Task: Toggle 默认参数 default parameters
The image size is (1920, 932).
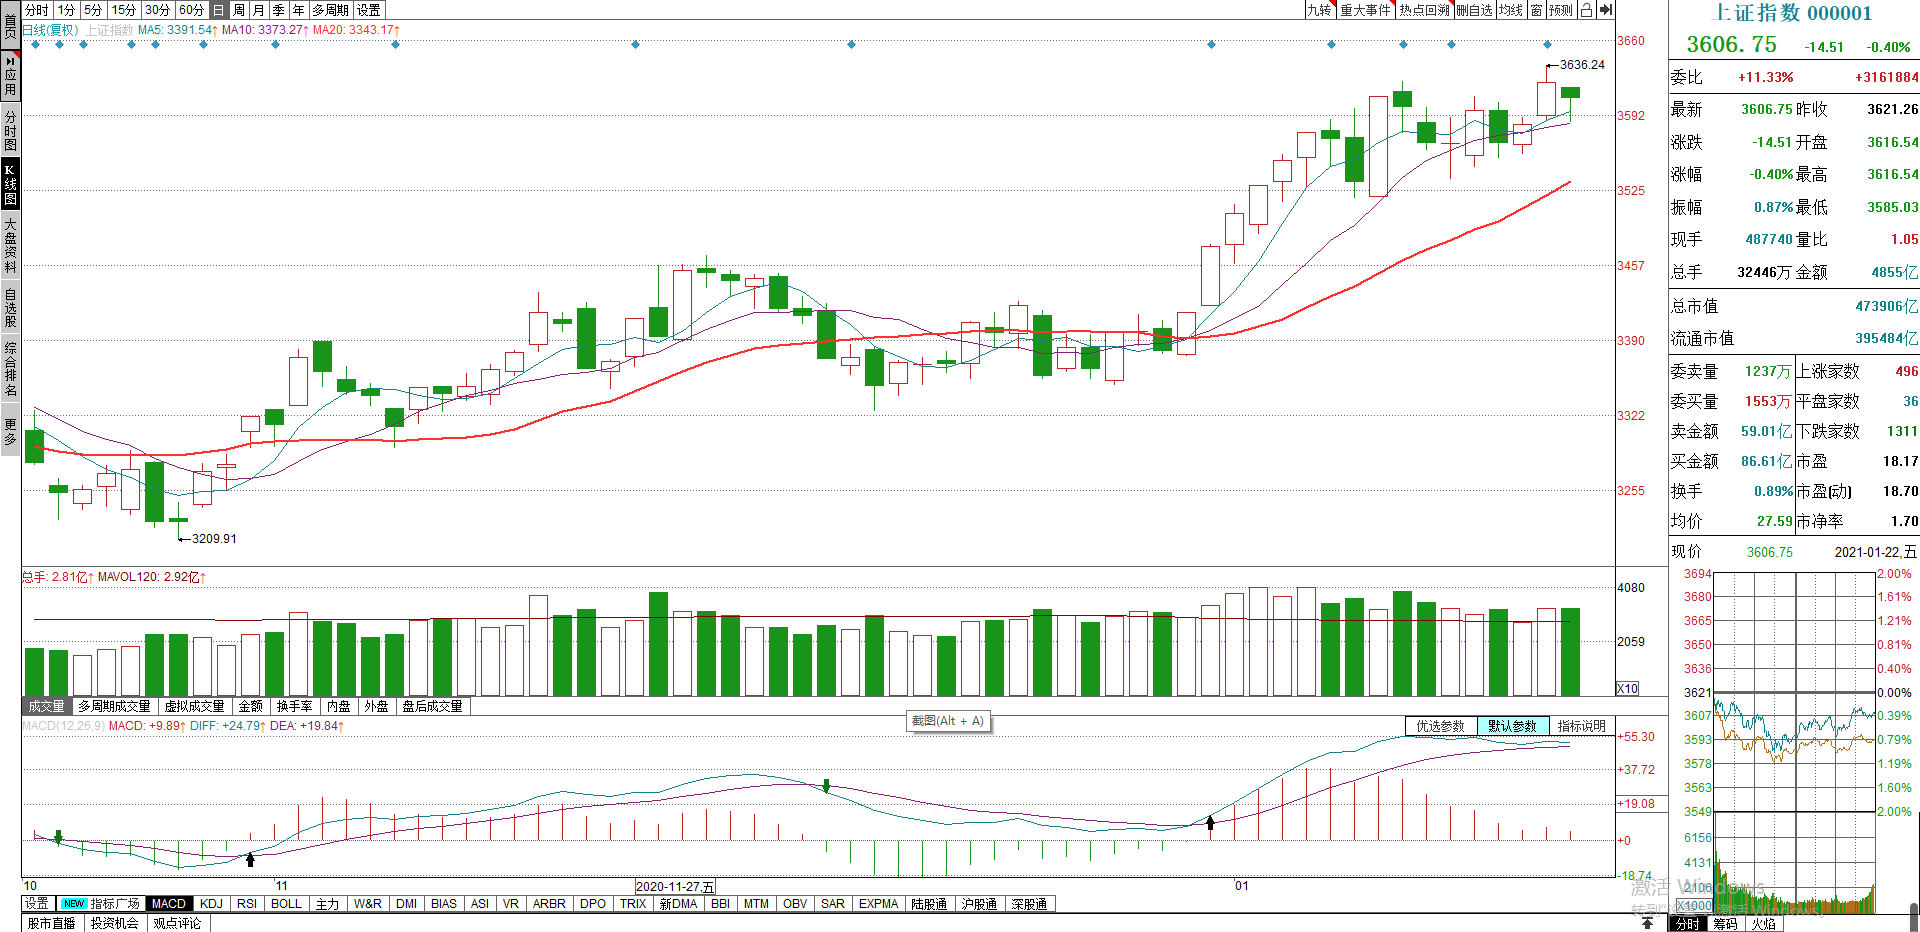Action: coord(1512,726)
